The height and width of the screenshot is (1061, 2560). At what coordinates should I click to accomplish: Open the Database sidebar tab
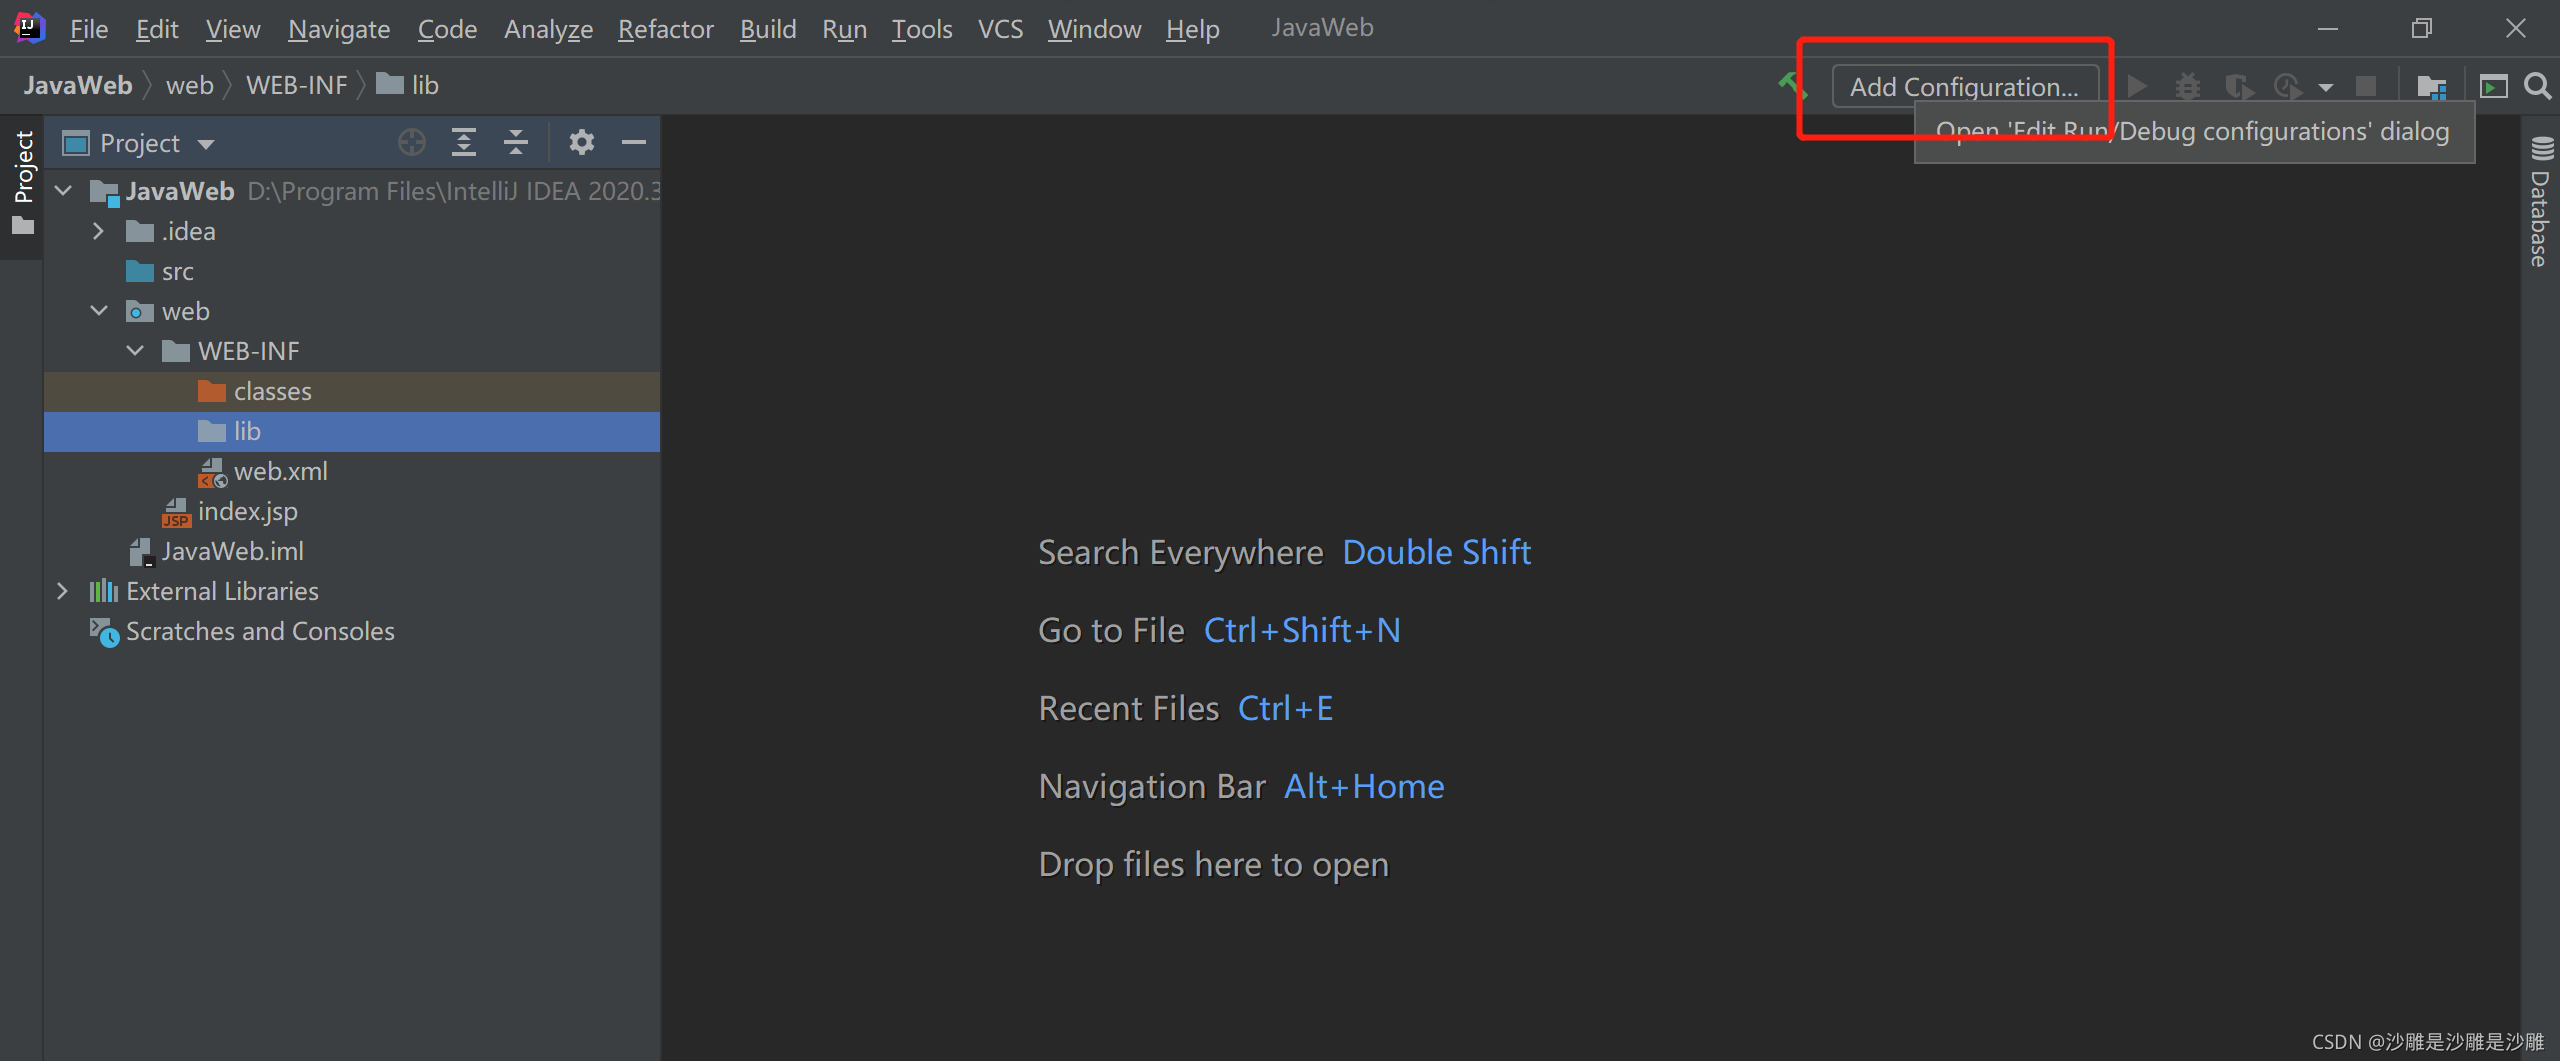pos(2541,201)
